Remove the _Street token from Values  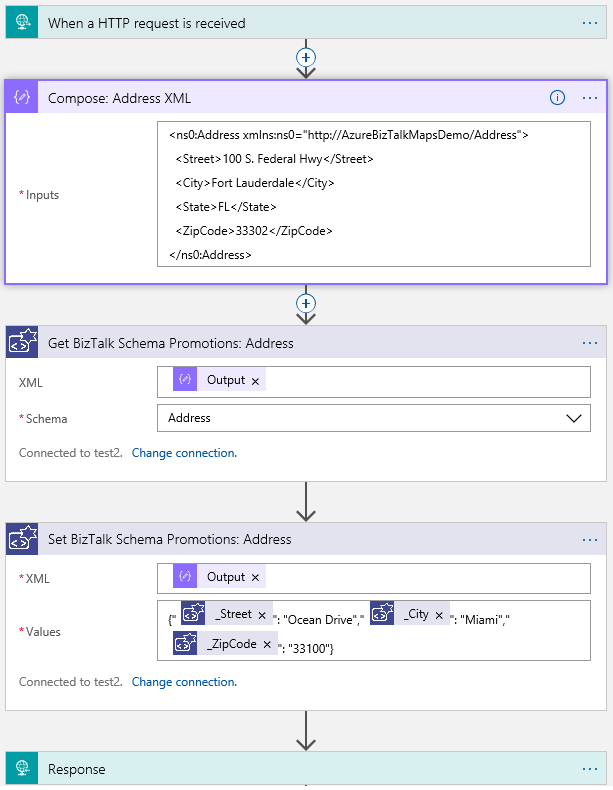(x=262, y=615)
